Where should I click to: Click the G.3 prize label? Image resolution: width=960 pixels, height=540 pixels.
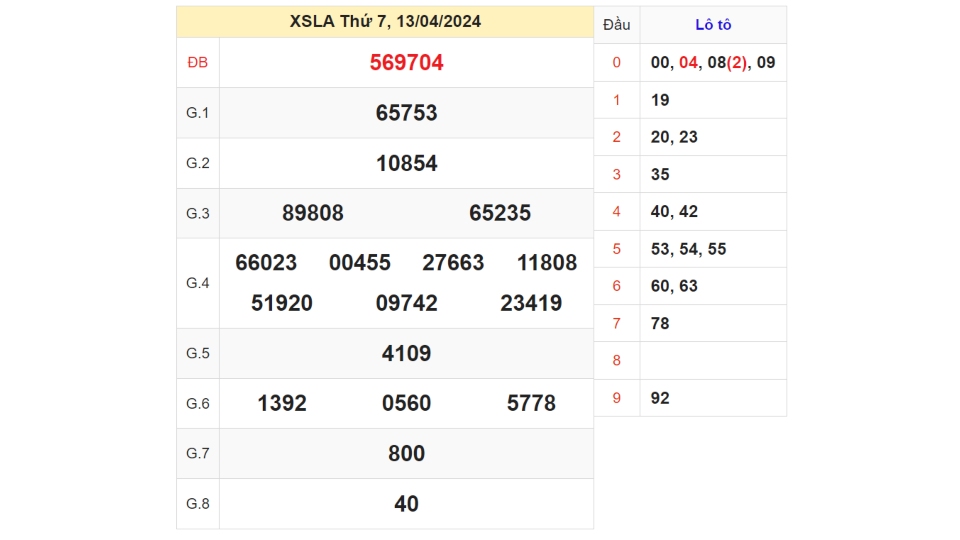click(198, 213)
